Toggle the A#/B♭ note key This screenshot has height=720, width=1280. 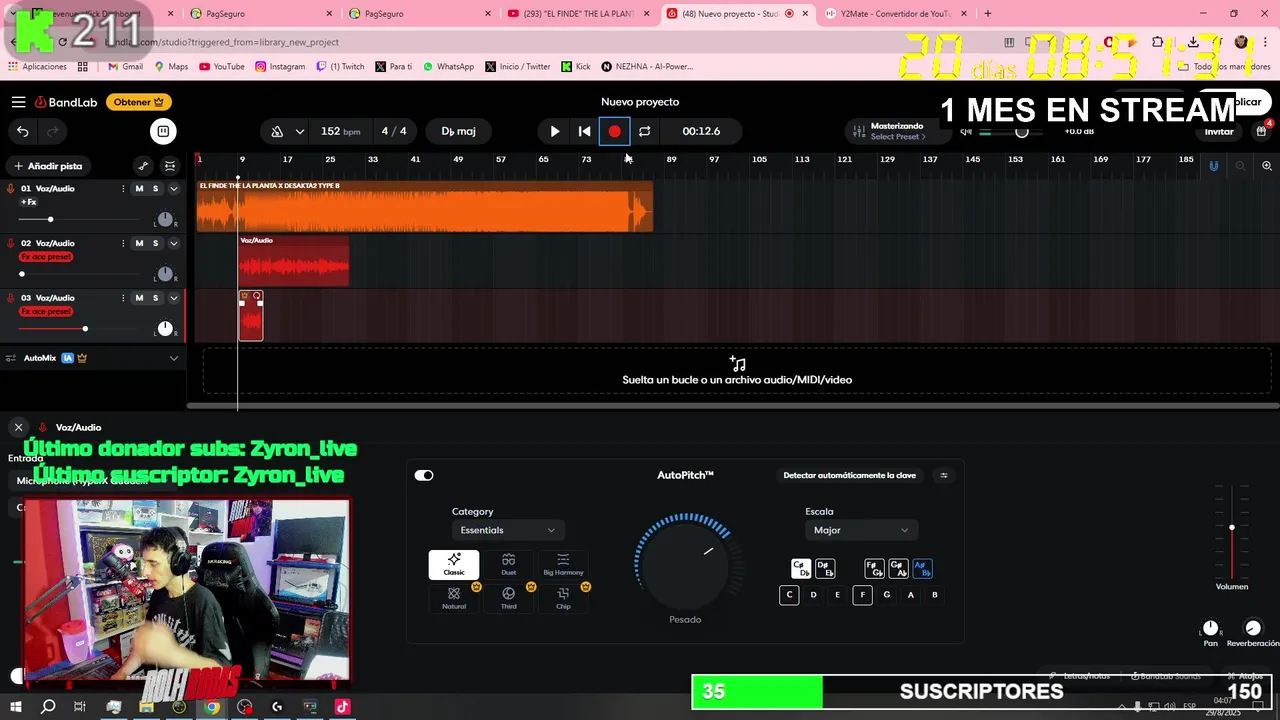(x=922, y=568)
